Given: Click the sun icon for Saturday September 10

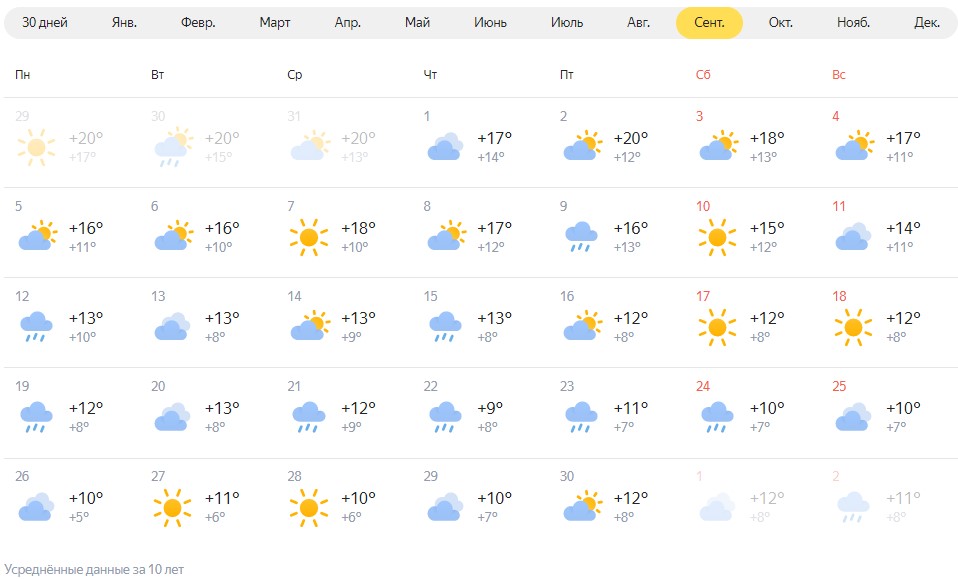Looking at the screenshot, I should click(717, 237).
